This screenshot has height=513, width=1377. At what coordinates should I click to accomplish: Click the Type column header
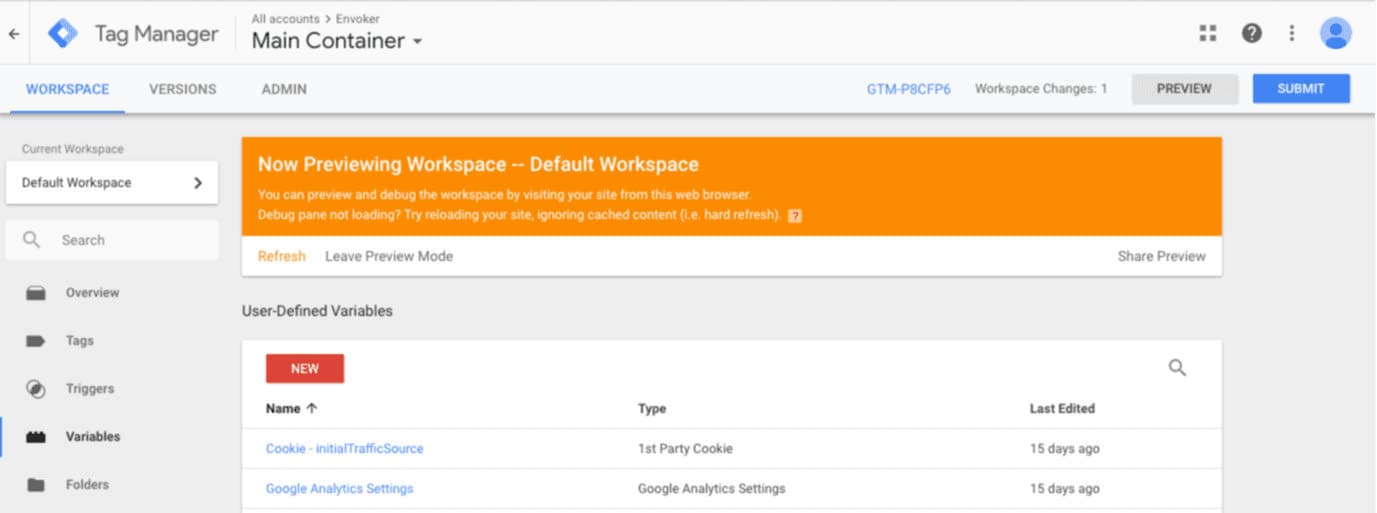[652, 408]
